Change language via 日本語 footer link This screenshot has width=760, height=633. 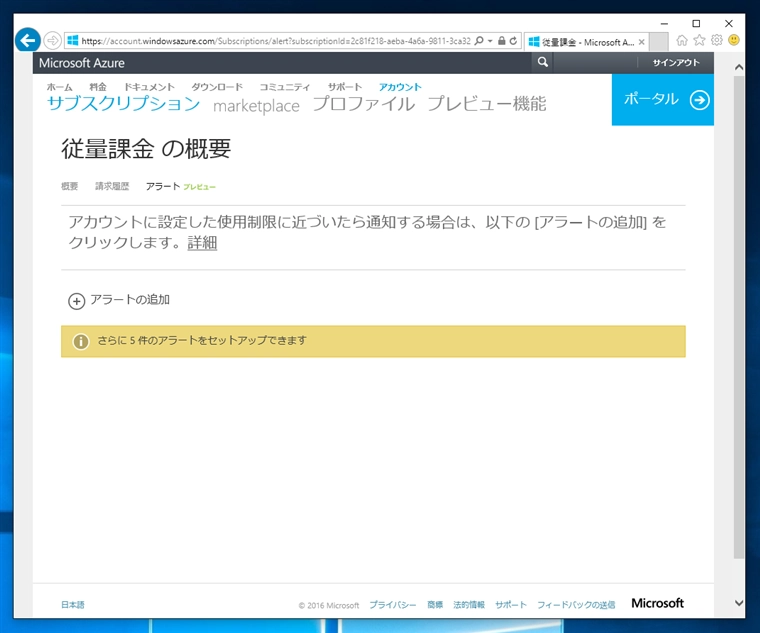pos(73,604)
